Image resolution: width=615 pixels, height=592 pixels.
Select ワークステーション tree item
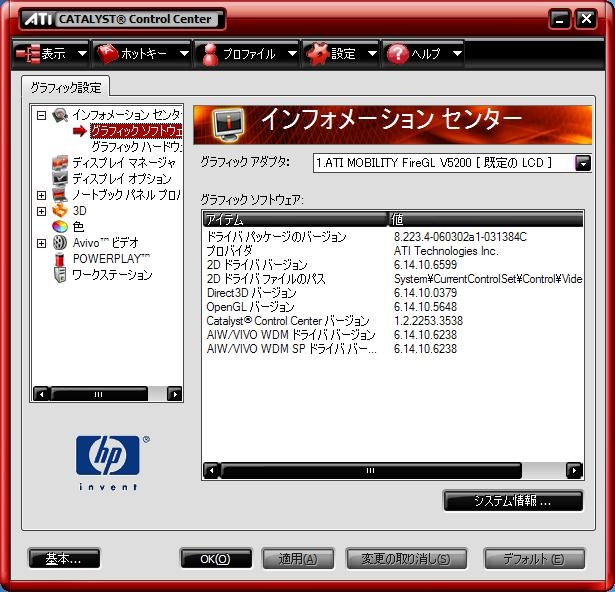click(112, 275)
